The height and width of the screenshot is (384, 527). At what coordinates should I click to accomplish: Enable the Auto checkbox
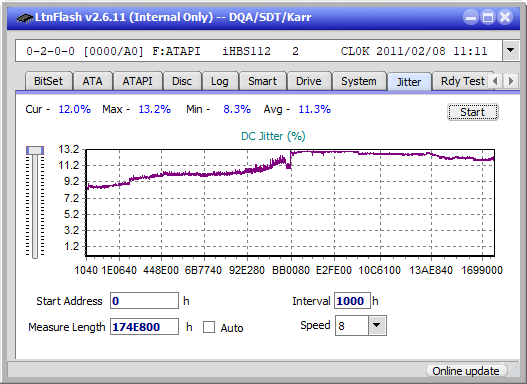(209, 327)
